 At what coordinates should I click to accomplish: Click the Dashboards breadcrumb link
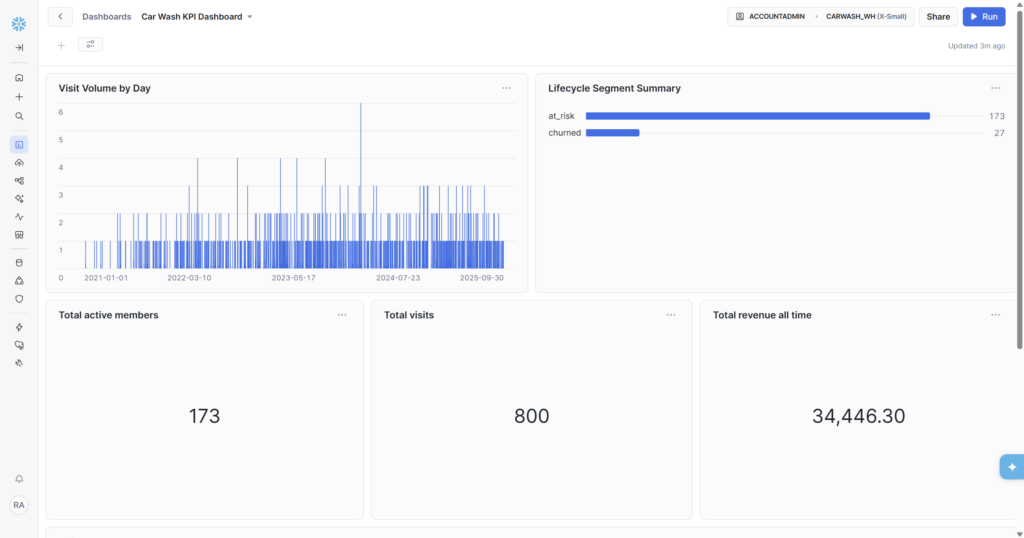[106, 17]
